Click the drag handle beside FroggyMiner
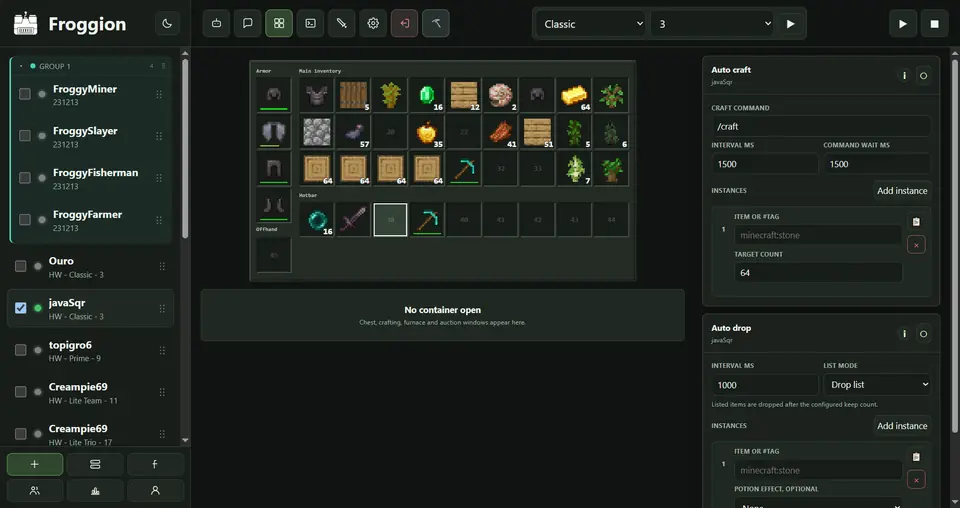This screenshot has width=960, height=508. (159, 94)
